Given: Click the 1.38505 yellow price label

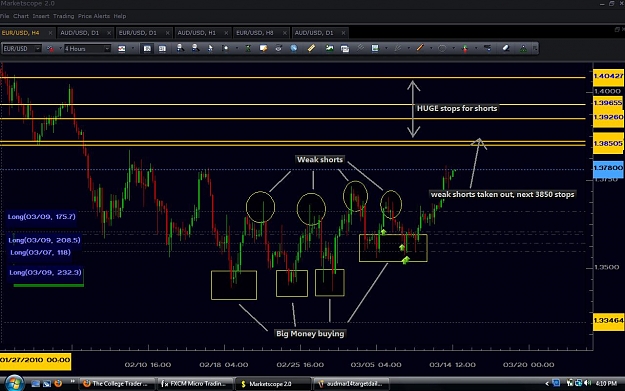Looking at the screenshot, I should (608, 143).
